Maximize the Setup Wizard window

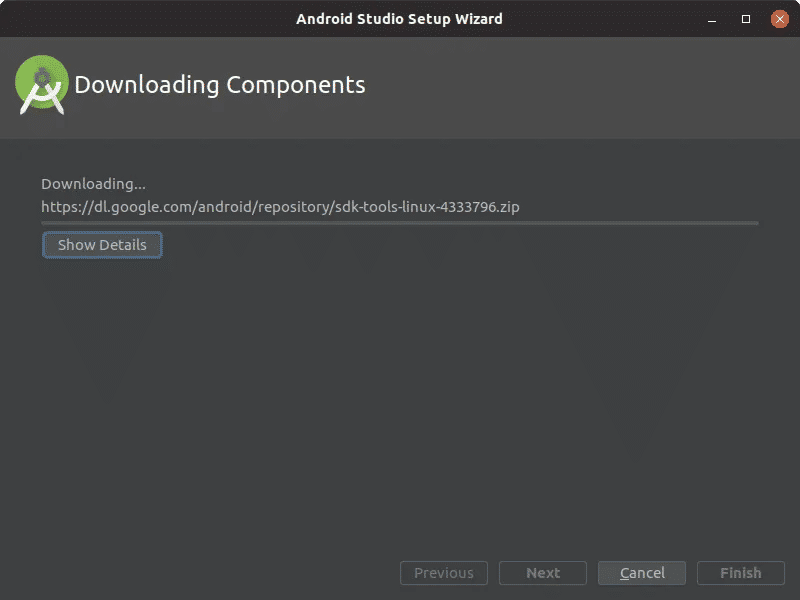click(x=745, y=19)
